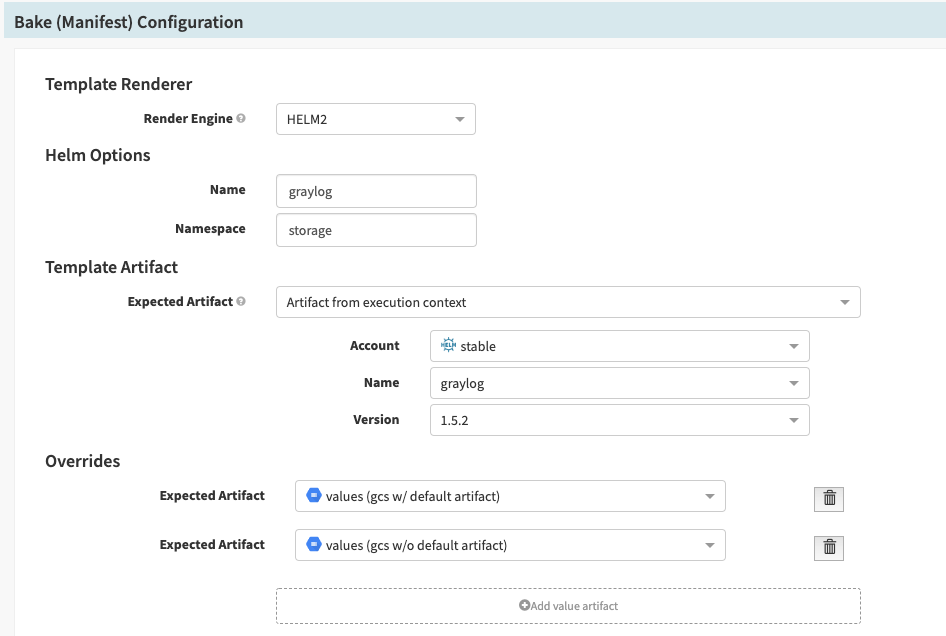Viewport: 946px width, 636px height.
Task: Click the Add value artifact button
Action: tap(567, 605)
